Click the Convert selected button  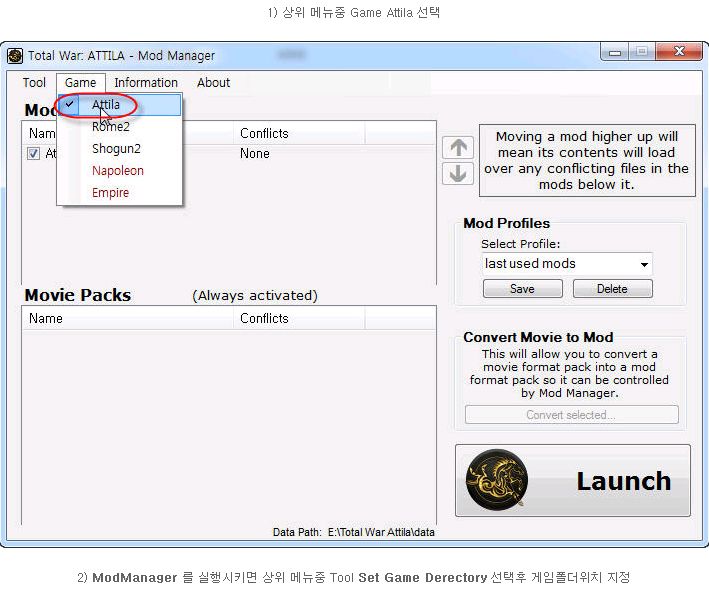(x=572, y=415)
